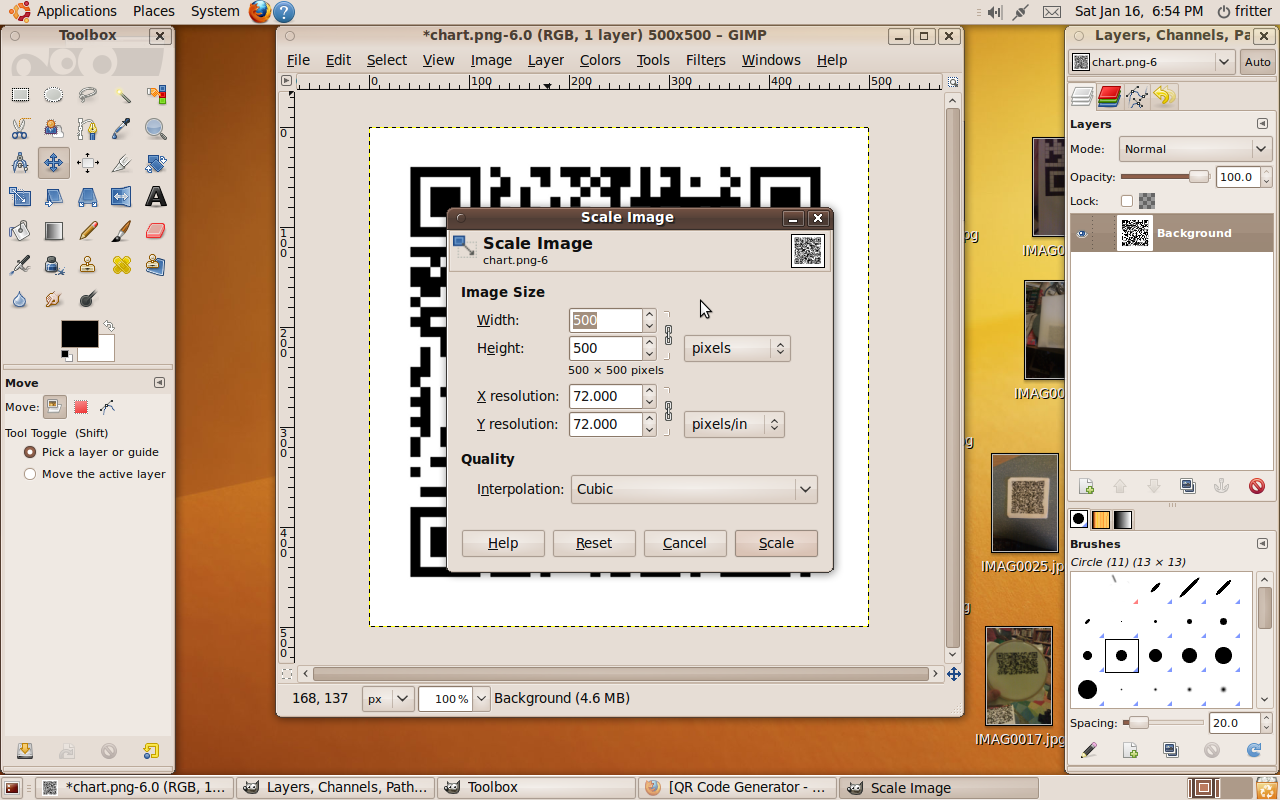Open IMAG0025.jpg desktop thumbnail
Image resolution: width=1280 pixels, height=800 pixels.
click(x=1025, y=503)
